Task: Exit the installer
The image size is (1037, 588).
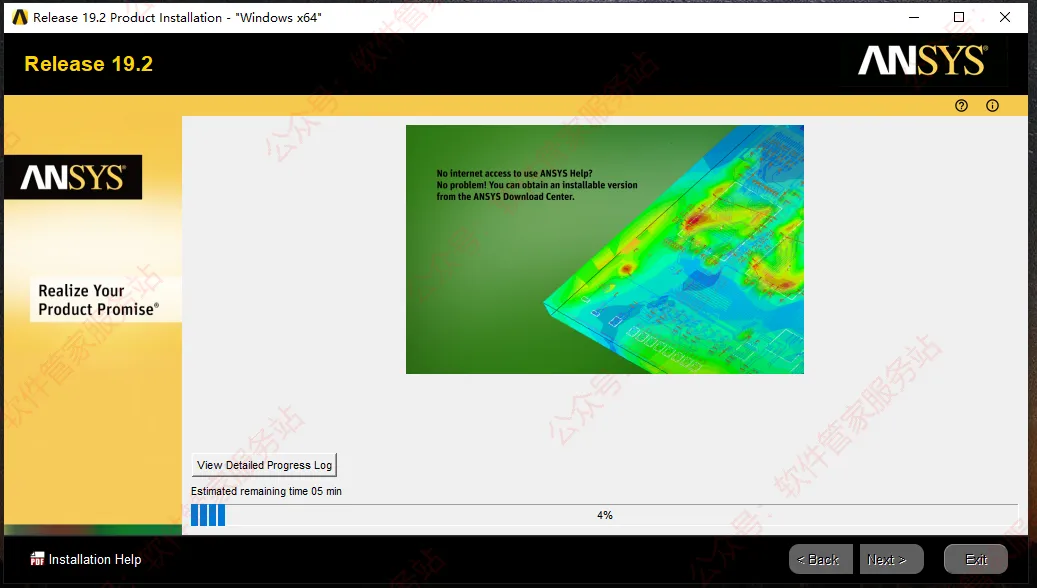Action: coord(975,560)
